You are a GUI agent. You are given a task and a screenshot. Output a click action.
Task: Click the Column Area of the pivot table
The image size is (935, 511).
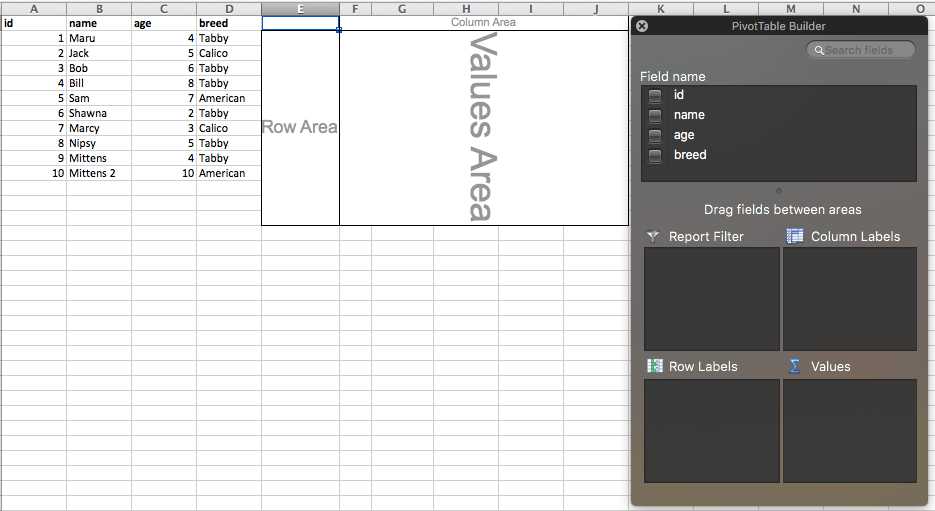click(484, 23)
